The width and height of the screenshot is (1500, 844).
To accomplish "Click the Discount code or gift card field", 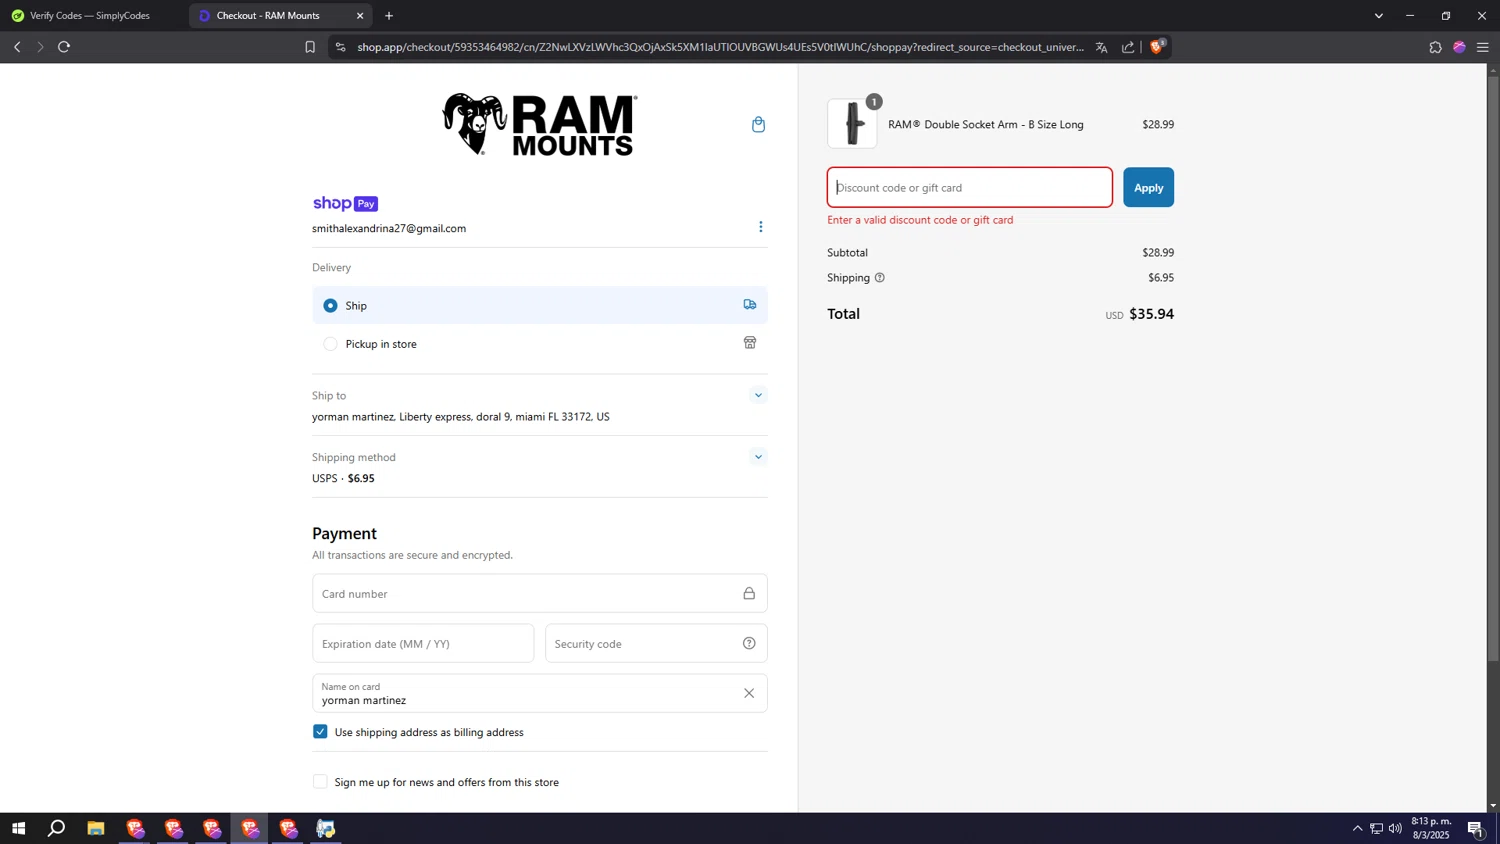I will click(969, 188).
